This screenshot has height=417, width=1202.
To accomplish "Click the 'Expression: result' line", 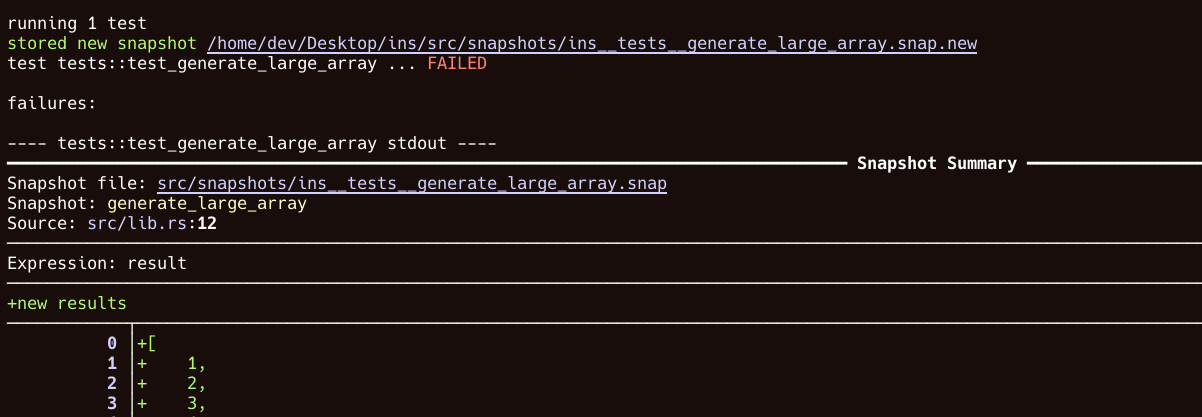I will point(96,264).
